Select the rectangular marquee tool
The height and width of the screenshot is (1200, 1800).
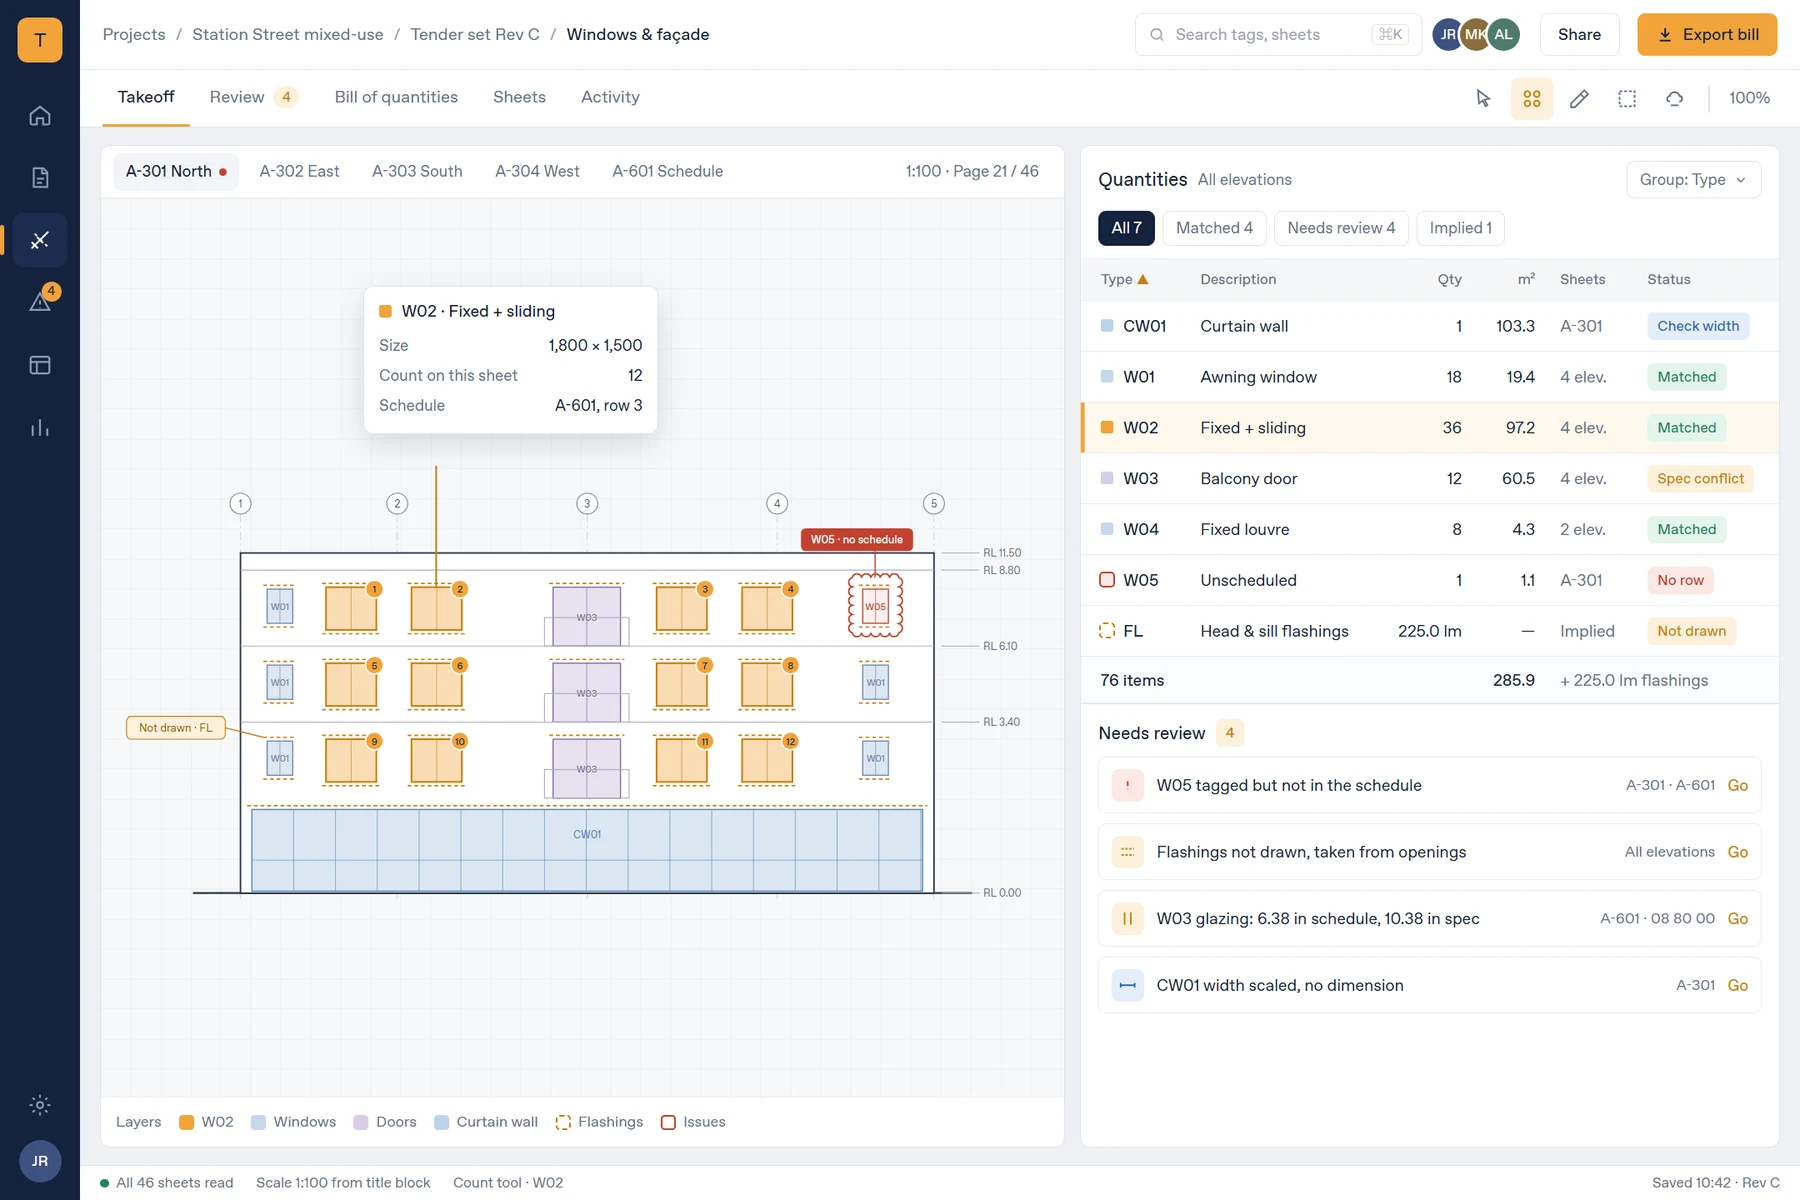click(1627, 98)
